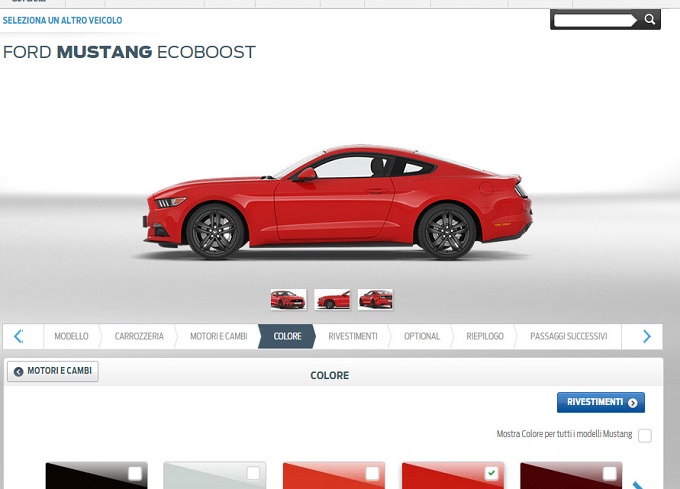680x489 pixels.
Task: Go to the Carrozzeria step tab
Action: click(139, 336)
